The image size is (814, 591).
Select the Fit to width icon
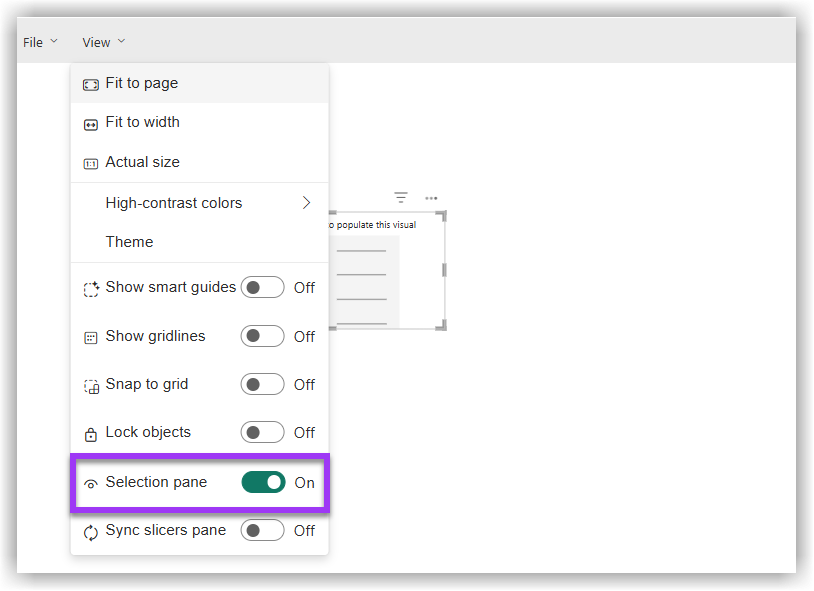[x=90, y=123]
